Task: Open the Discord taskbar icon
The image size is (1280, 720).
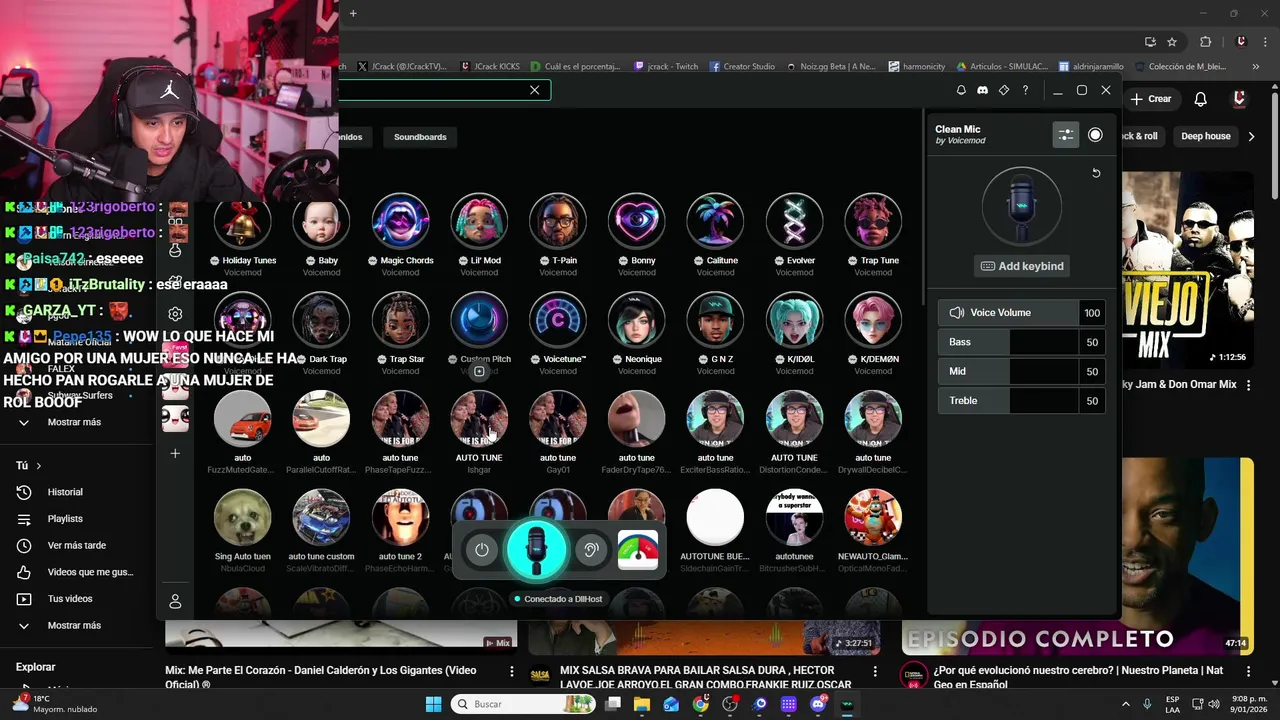Action: pyautogui.click(x=818, y=704)
